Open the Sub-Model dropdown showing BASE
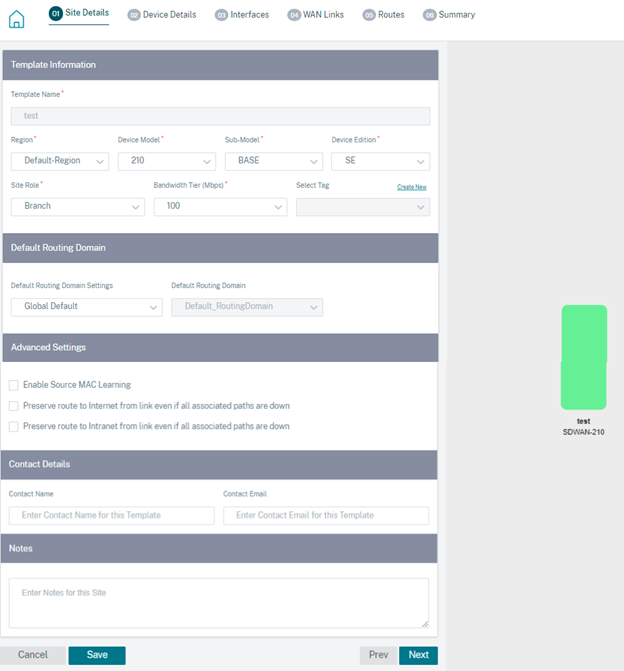The height and width of the screenshot is (671, 624). coord(274,161)
